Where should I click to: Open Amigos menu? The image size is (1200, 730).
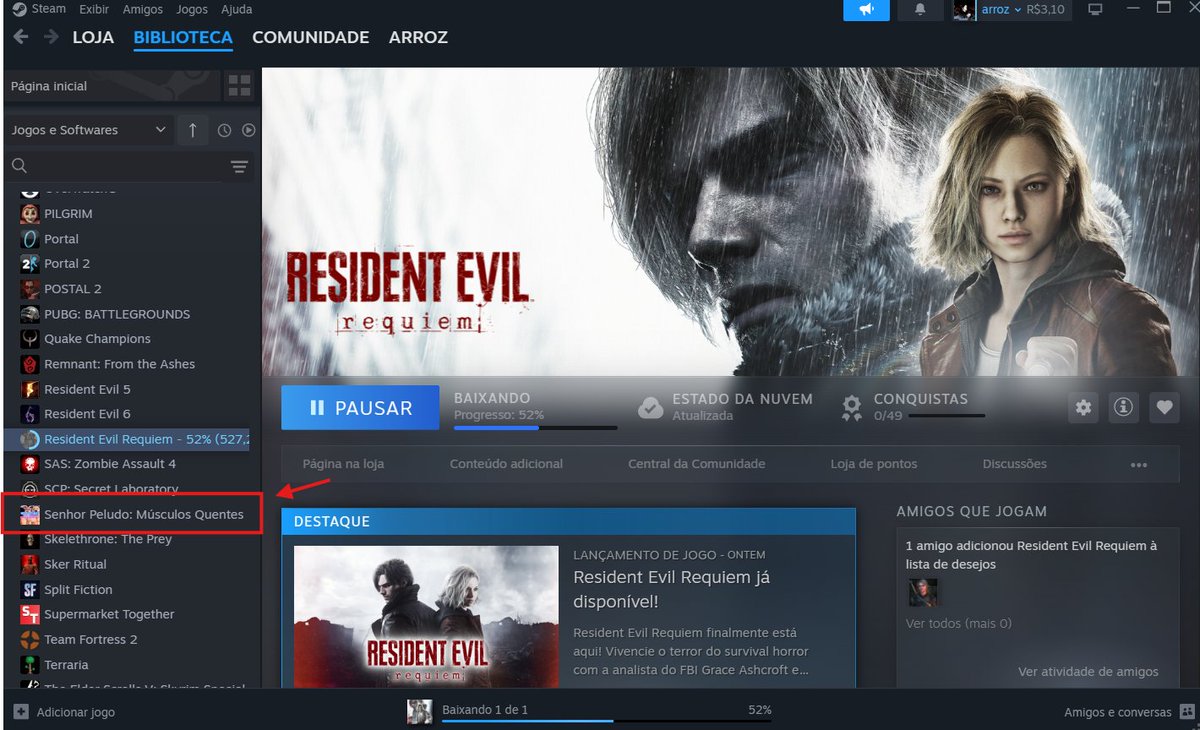[143, 9]
